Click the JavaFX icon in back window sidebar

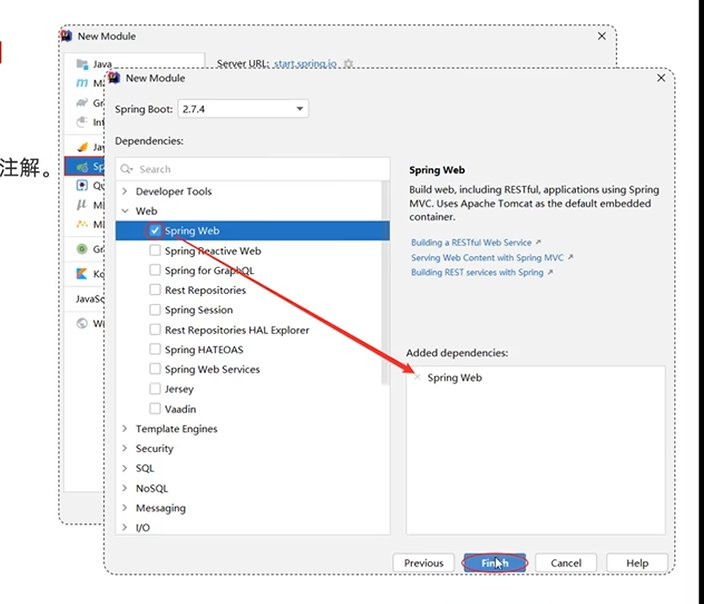pos(82,147)
